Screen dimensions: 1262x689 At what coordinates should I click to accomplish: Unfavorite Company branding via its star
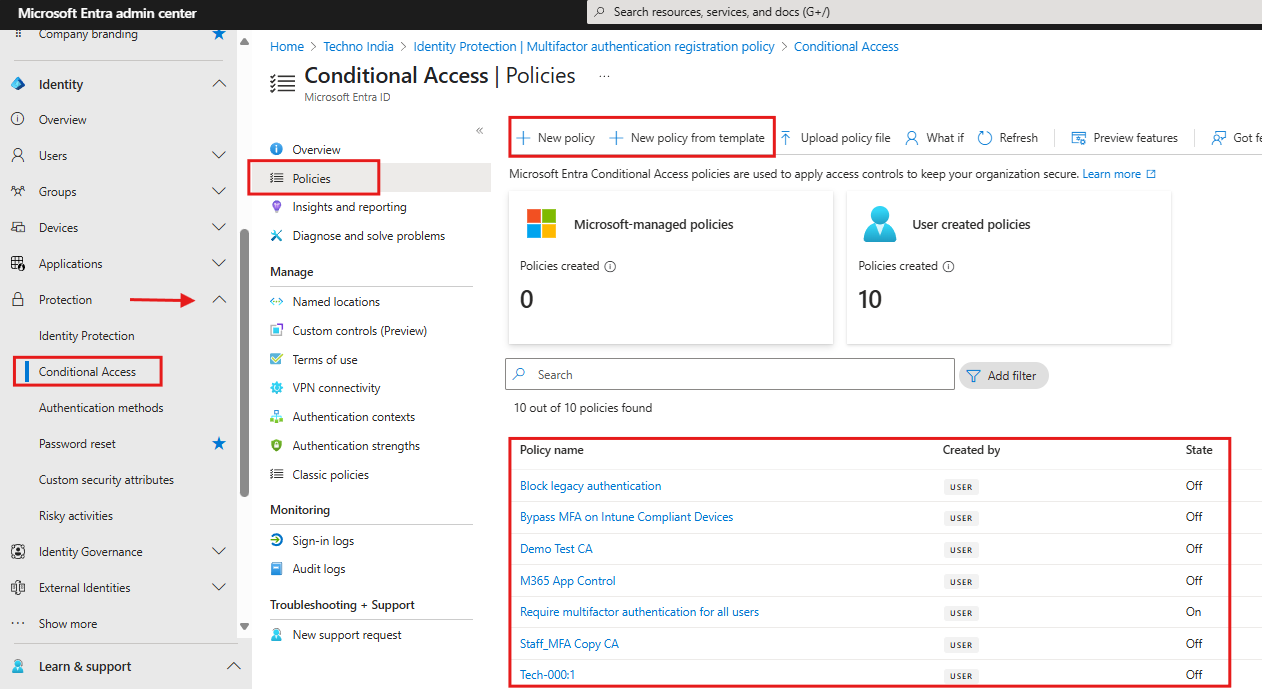(x=218, y=33)
